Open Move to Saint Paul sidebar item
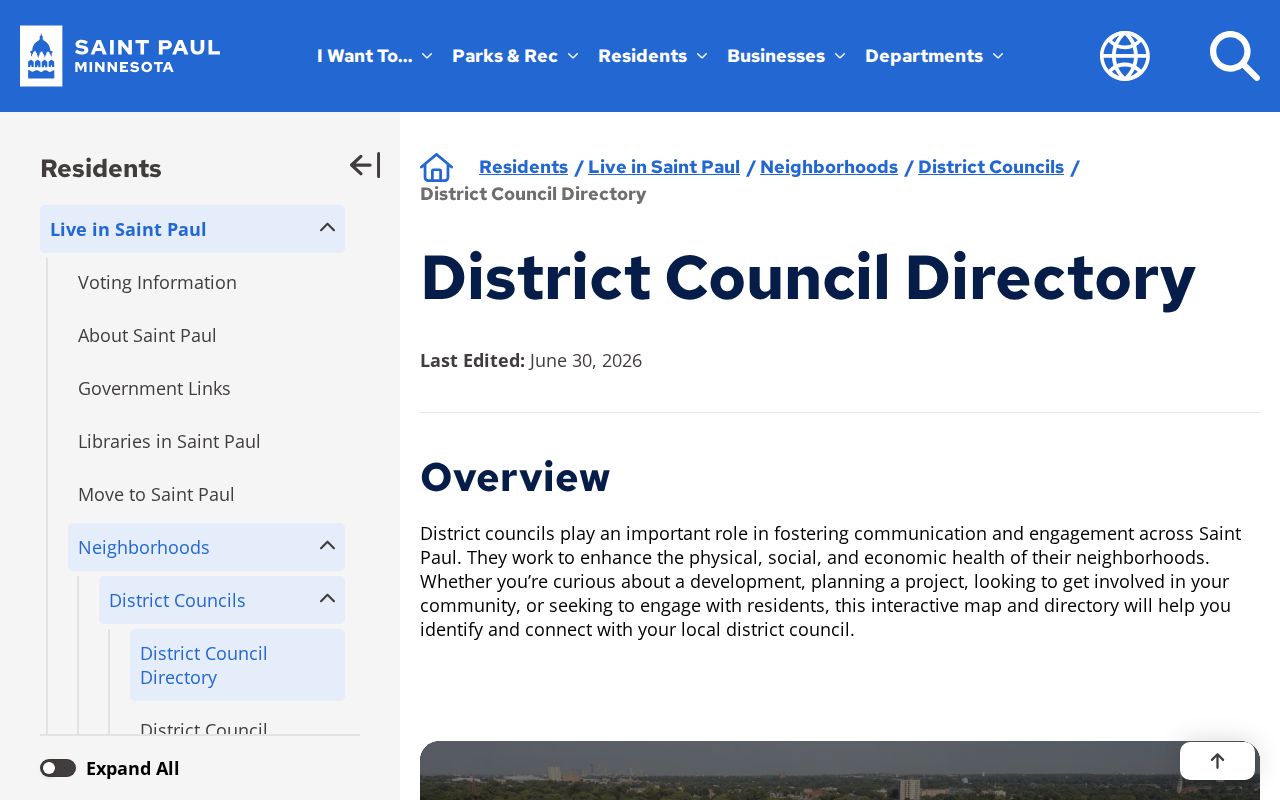Image resolution: width=1280 pixels, height=800 pixels. [156, 494]
